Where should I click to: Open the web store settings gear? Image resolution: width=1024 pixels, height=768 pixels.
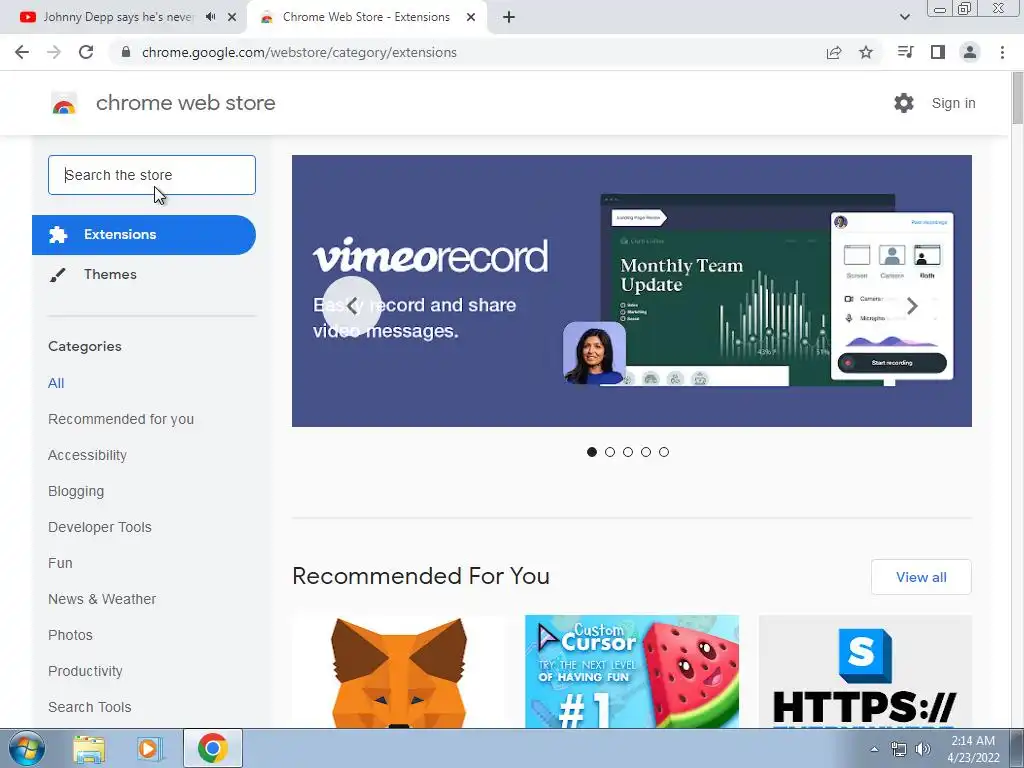[904, 103]
